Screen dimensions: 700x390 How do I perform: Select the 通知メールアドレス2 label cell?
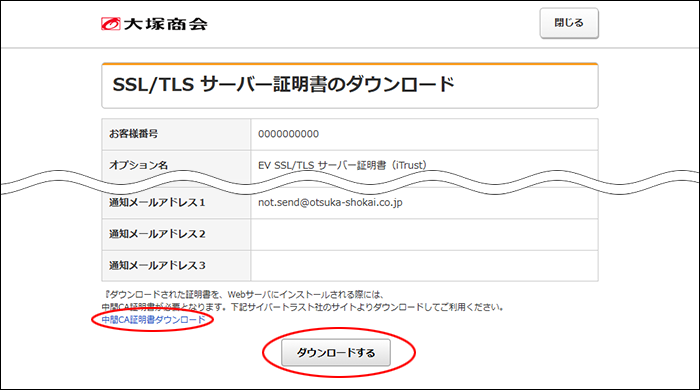[176, 234]
